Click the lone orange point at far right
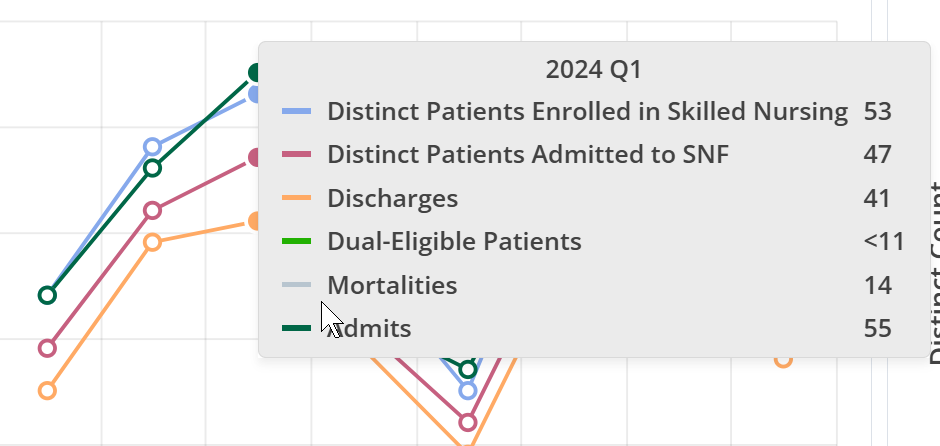This screenshot has width=940, height=446. [783, 359]
